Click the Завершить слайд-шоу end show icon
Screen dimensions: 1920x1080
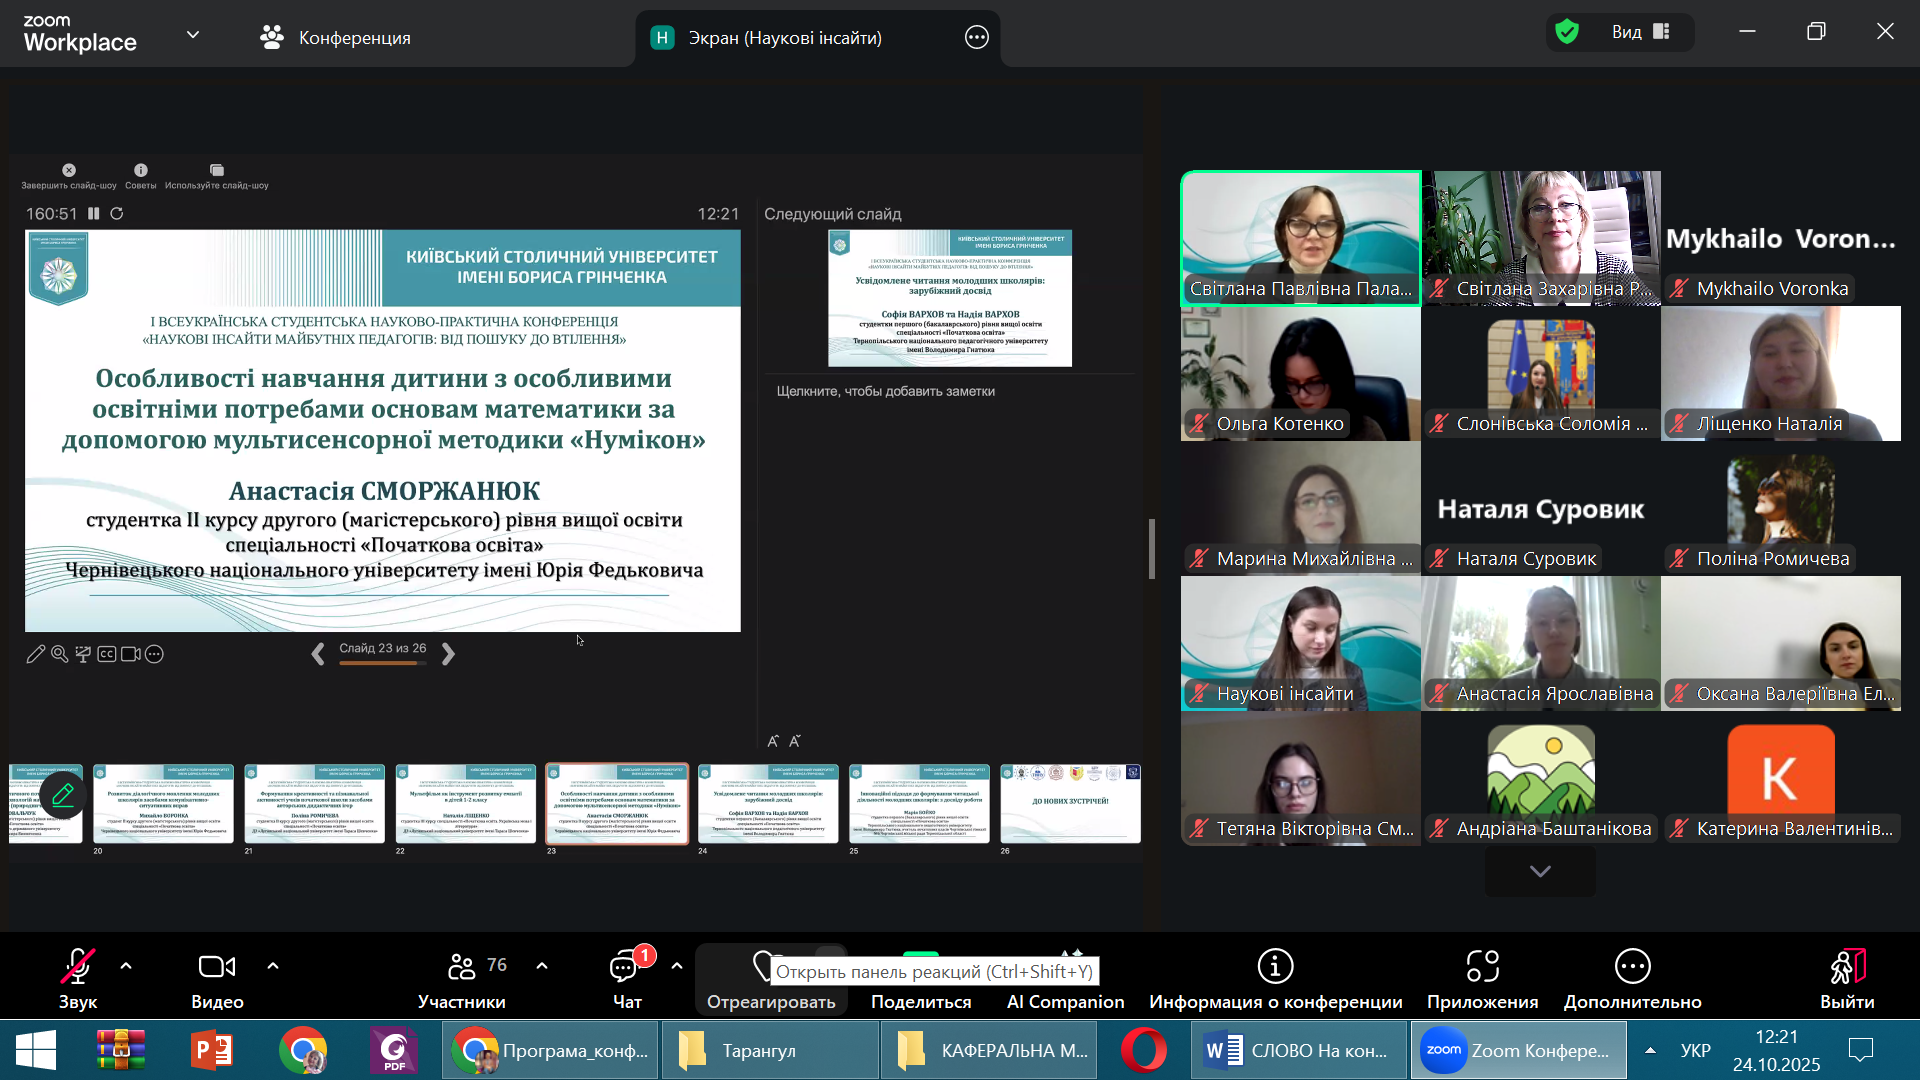pyautogui.click(x=69, y=171)
